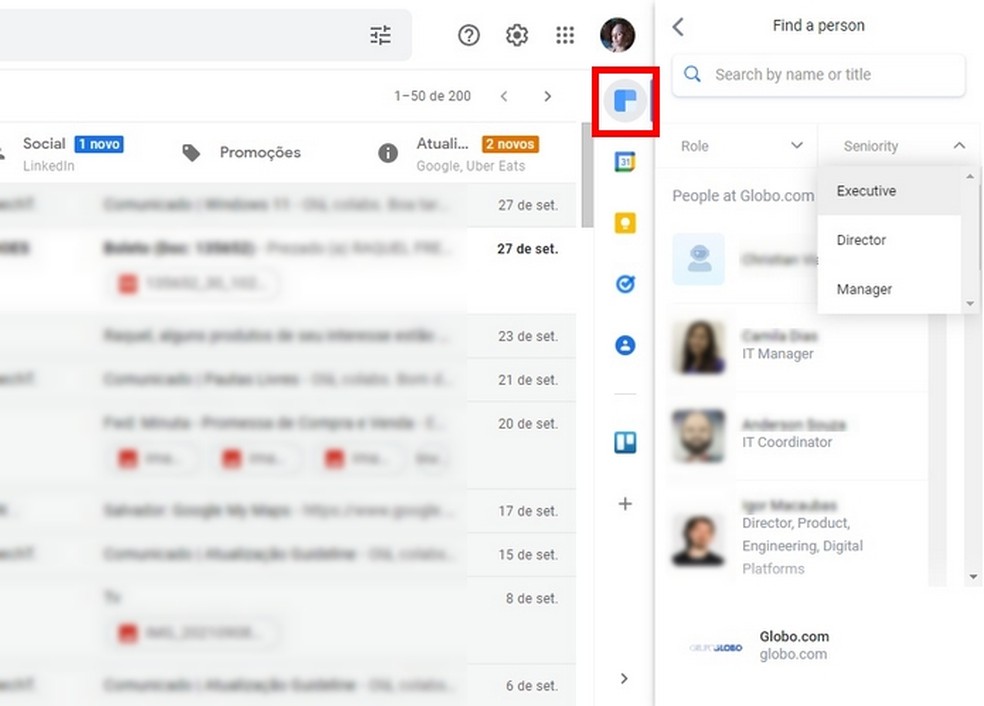Image resolution: width=984 pixels, height=706 pixels.
Task: Click the back arrow in Find a person
Action: click(678, 27)
